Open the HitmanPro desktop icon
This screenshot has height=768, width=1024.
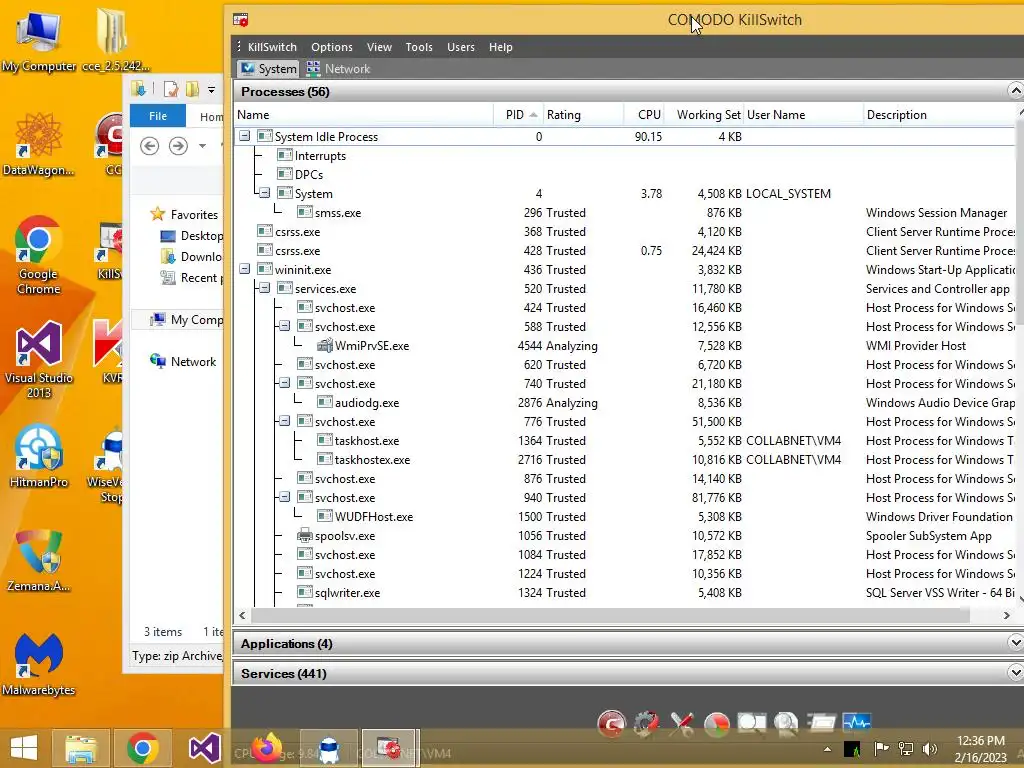(38, 456)
